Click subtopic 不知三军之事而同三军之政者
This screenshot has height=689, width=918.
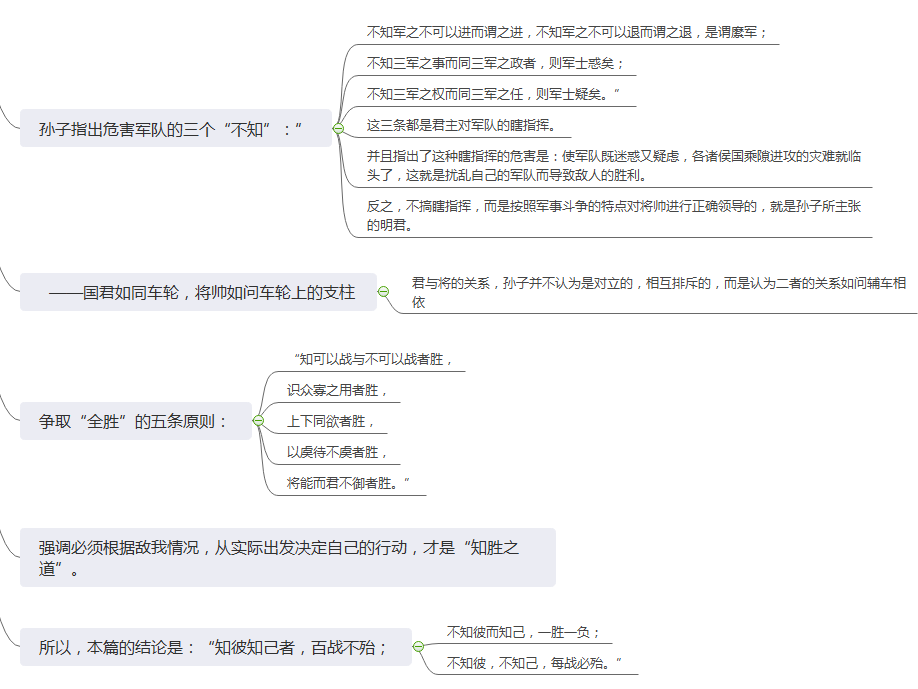click(495, 63)
